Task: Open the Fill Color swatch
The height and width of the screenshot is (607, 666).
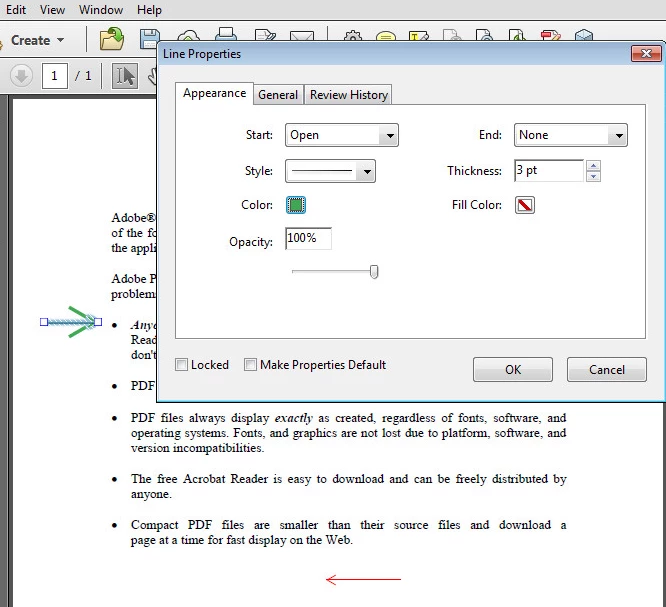Action: tap(525, 205)
